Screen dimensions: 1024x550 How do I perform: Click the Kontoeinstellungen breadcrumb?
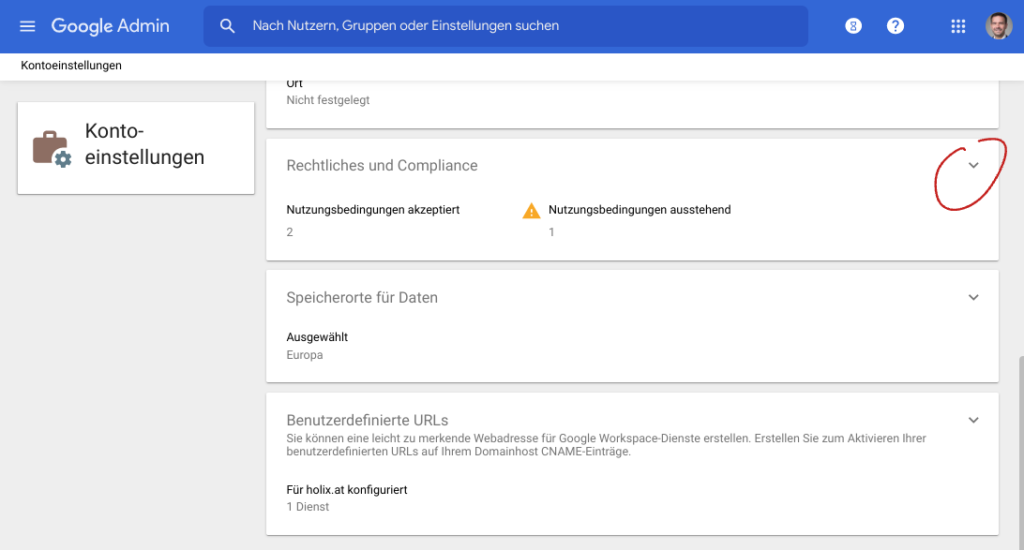(x=71, y=66)
